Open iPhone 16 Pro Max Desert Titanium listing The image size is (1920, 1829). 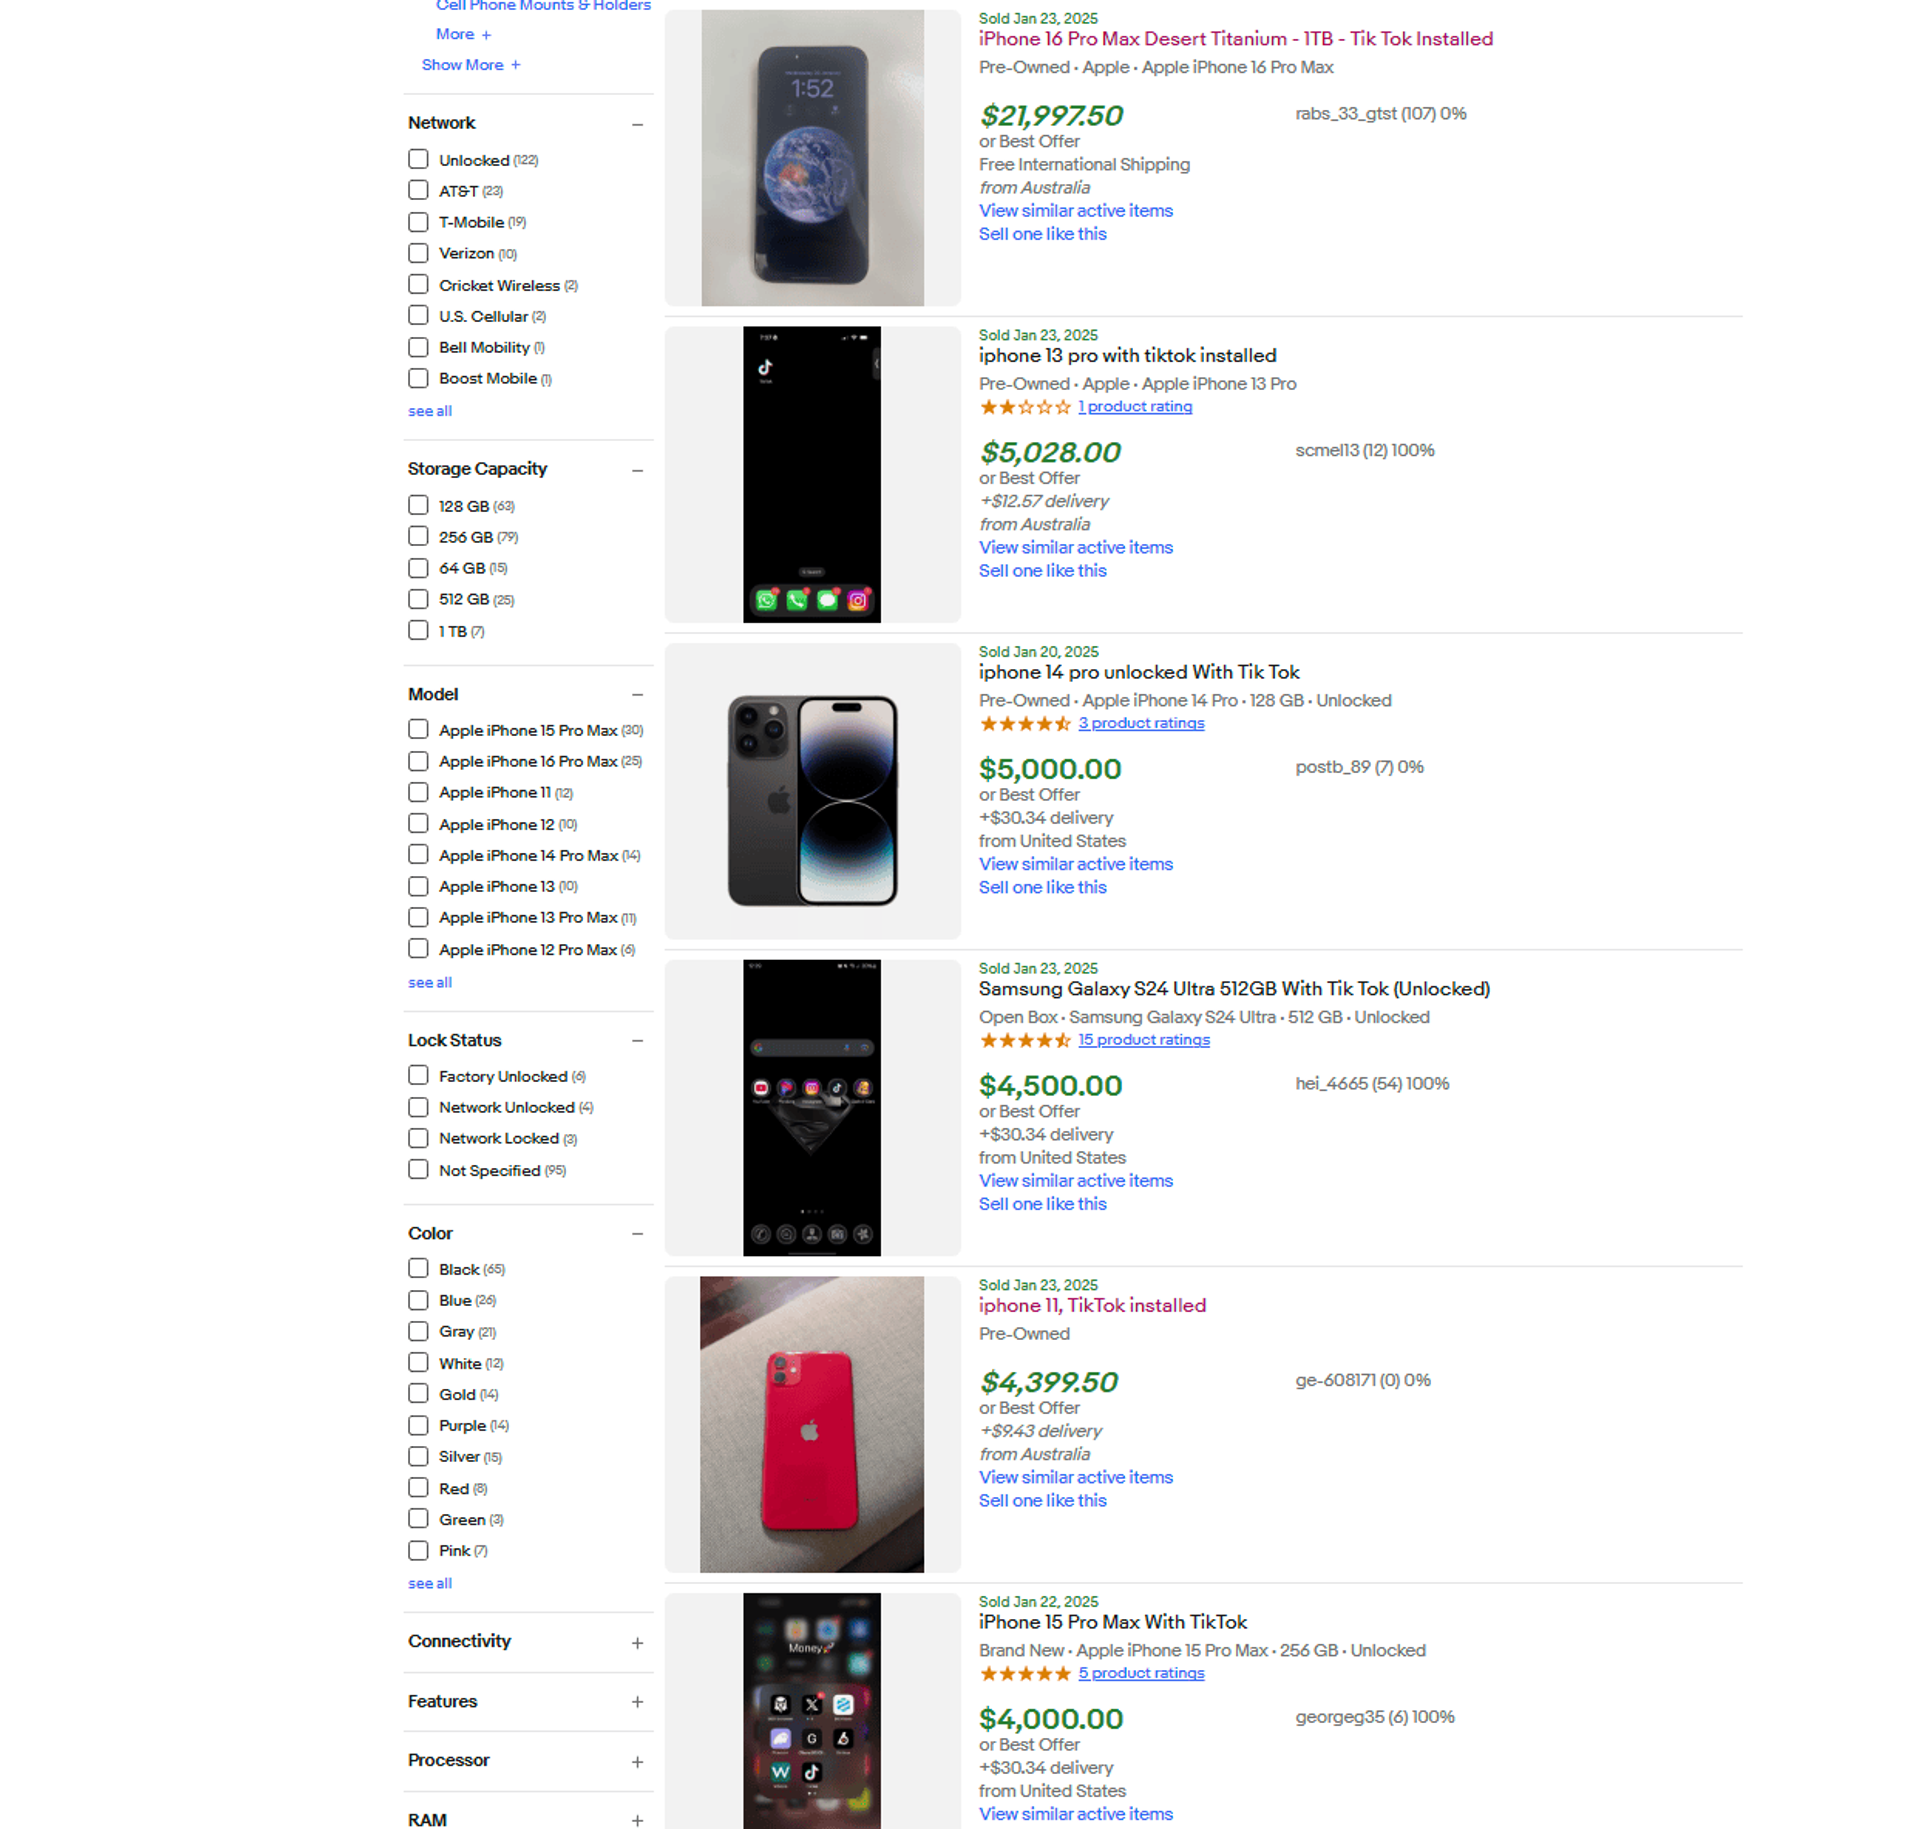(1235, 39)
